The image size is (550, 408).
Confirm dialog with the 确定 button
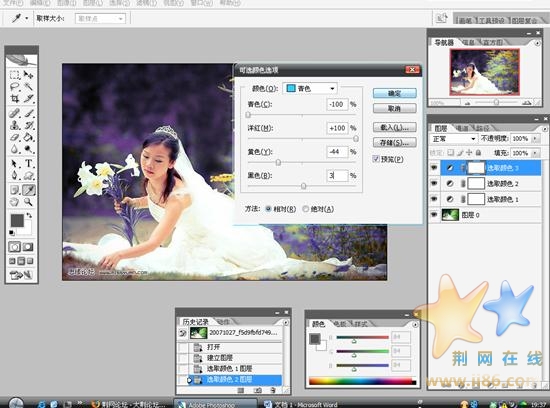pos(395,93)
